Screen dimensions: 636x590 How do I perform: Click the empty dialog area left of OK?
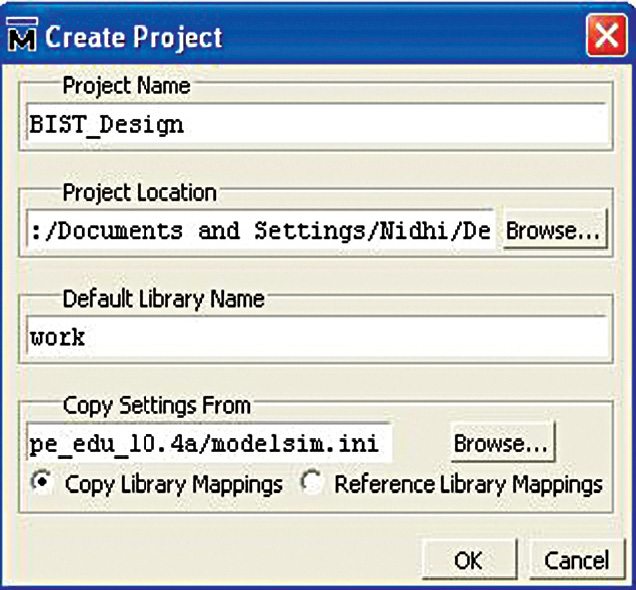tap(220, 558)
